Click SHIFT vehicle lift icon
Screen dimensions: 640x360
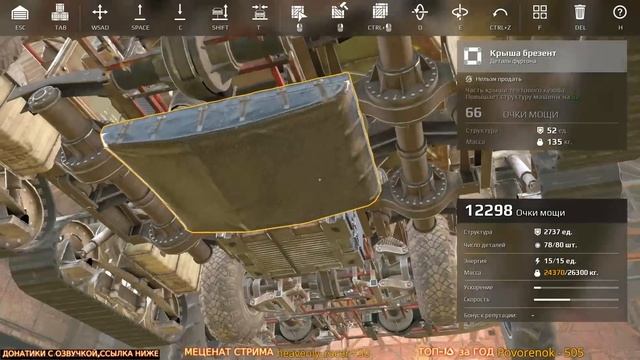pos(220,13)
